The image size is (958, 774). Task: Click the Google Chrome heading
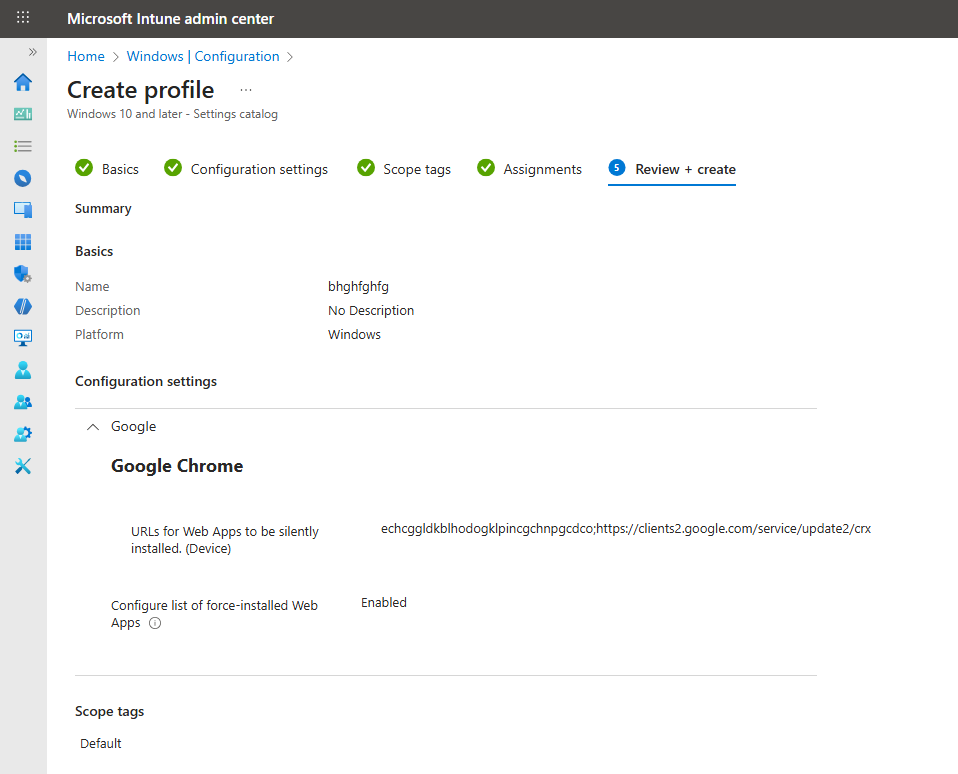177,466
